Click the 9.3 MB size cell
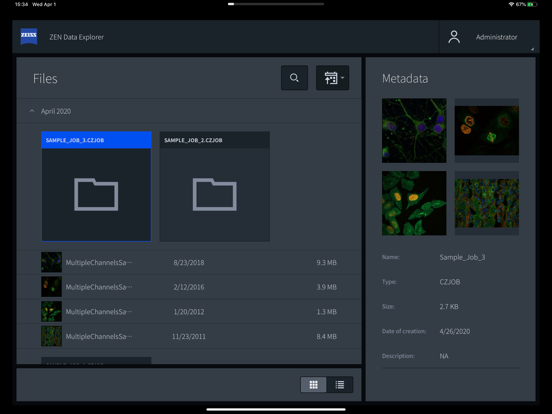Image resolution: width=552 pixels, height=414 pixels. [x=326, y=263]
